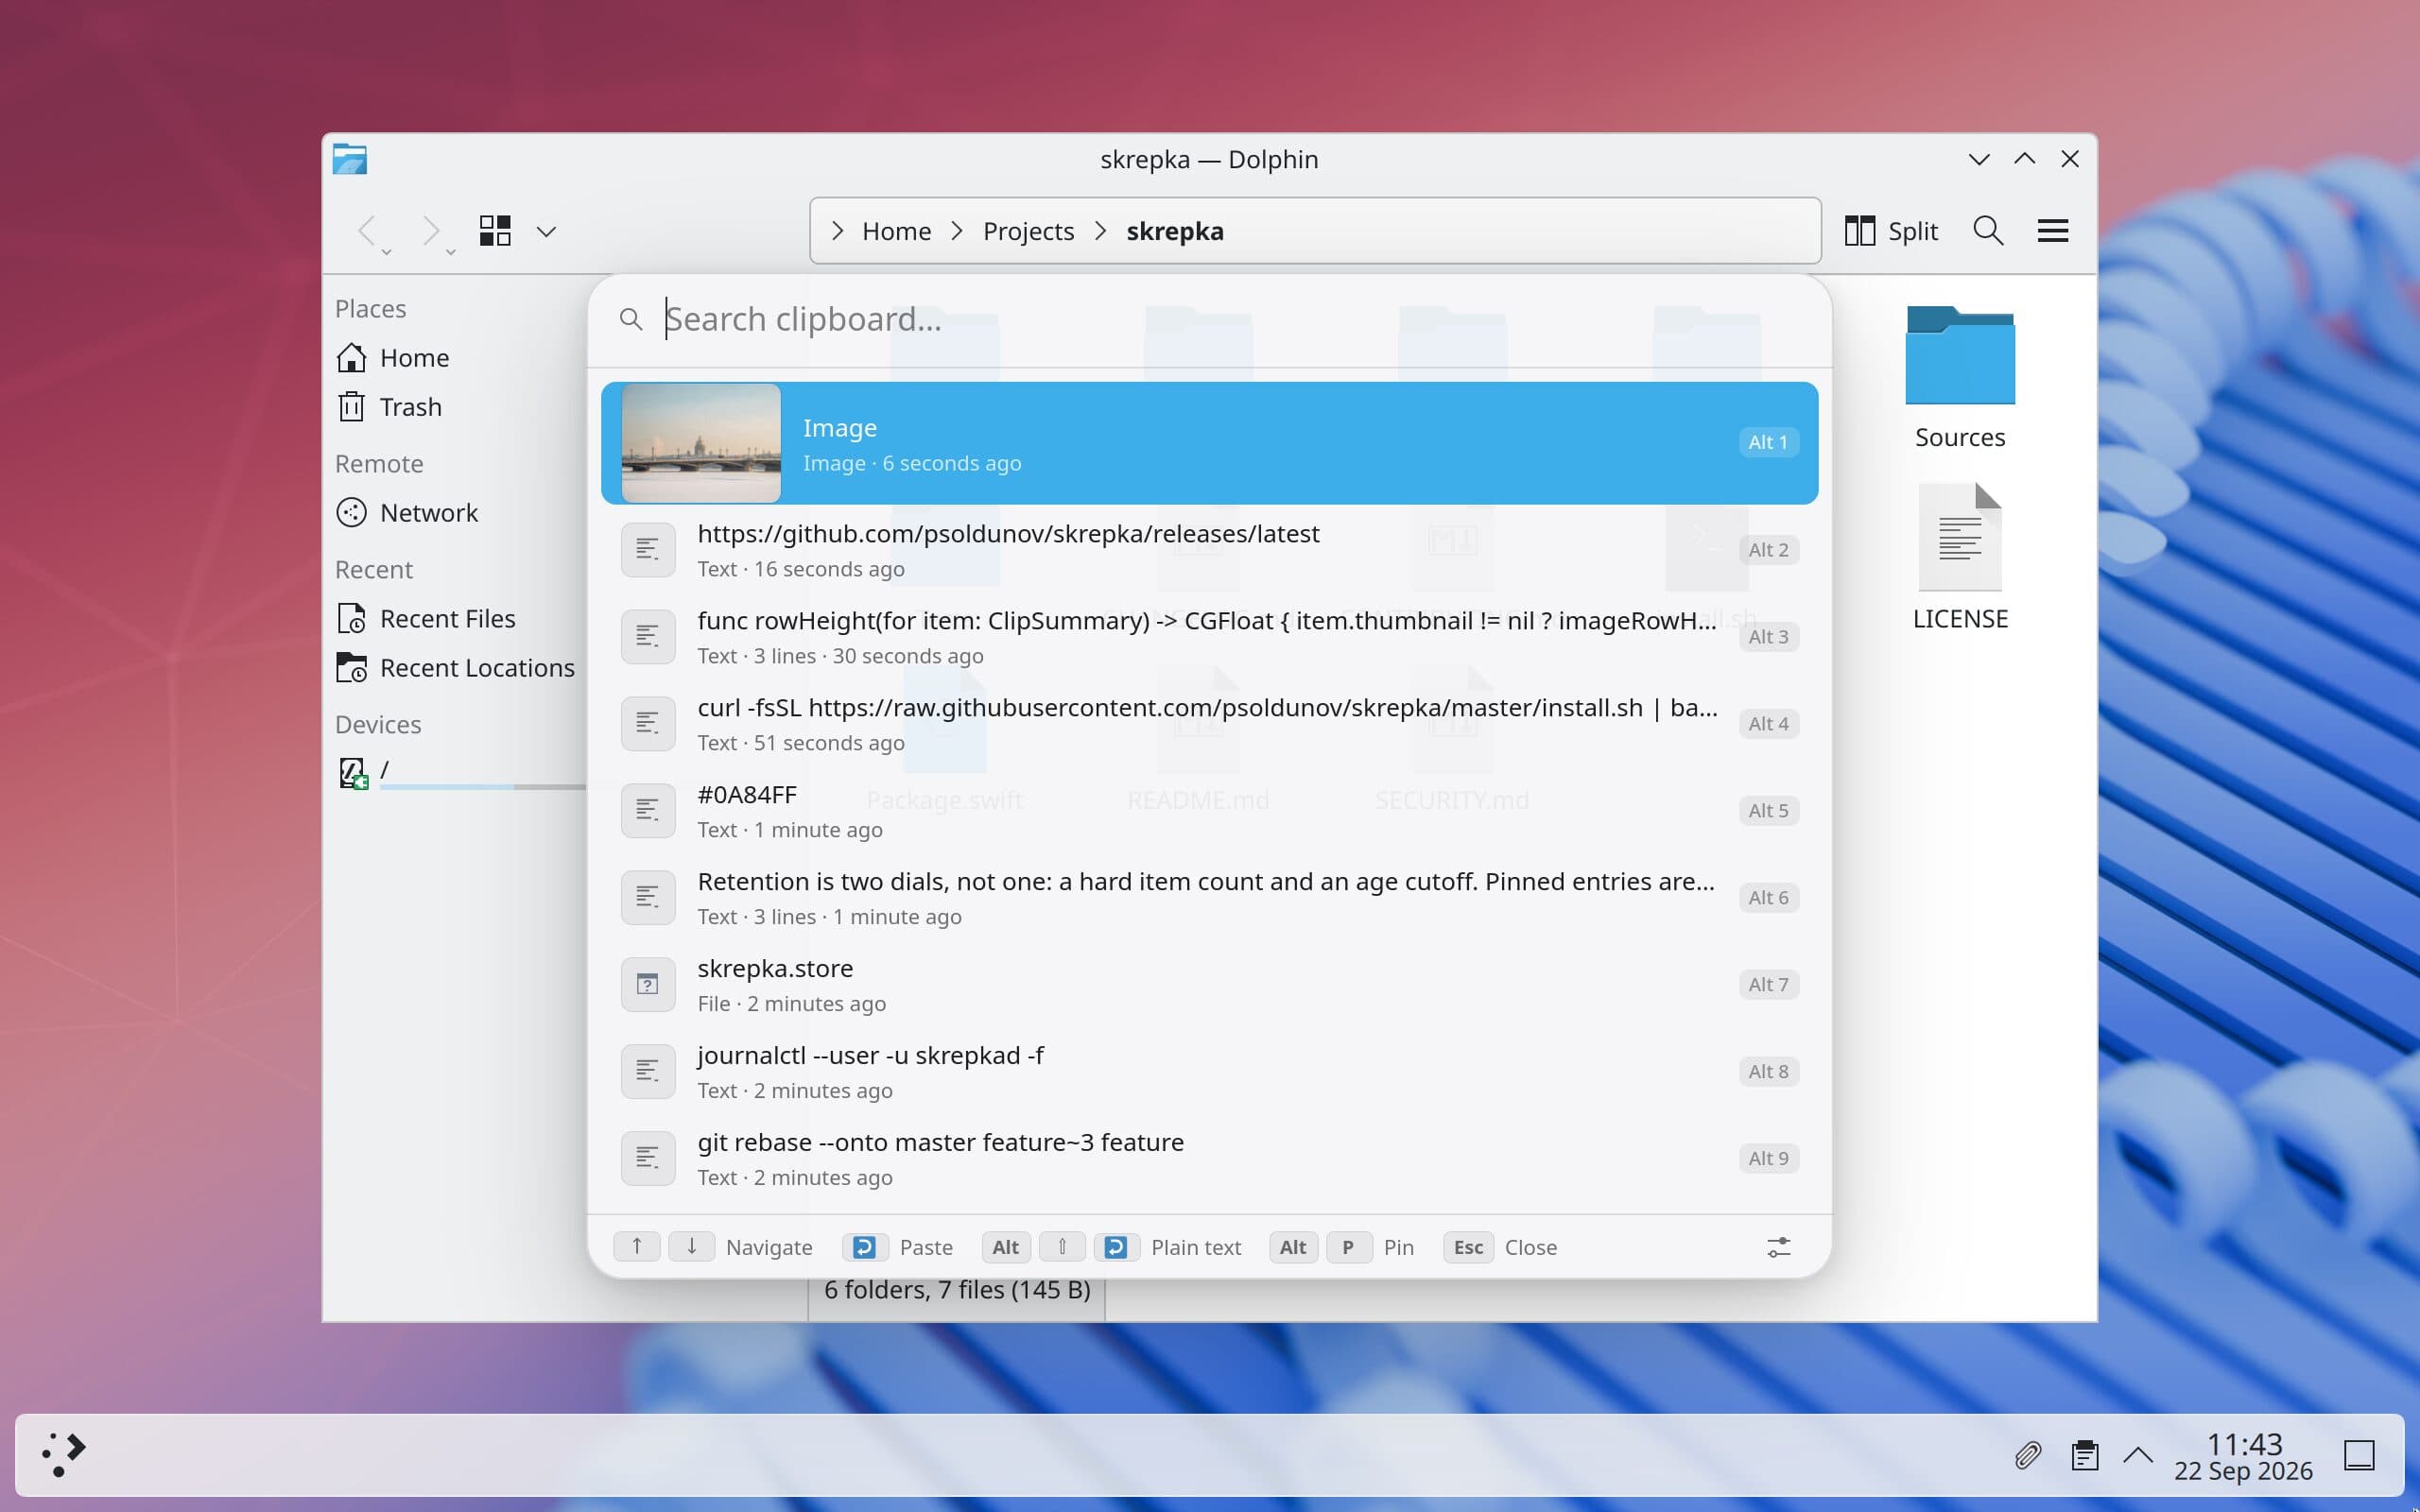Select the github releases/latest URL entry

[1209, 550]
